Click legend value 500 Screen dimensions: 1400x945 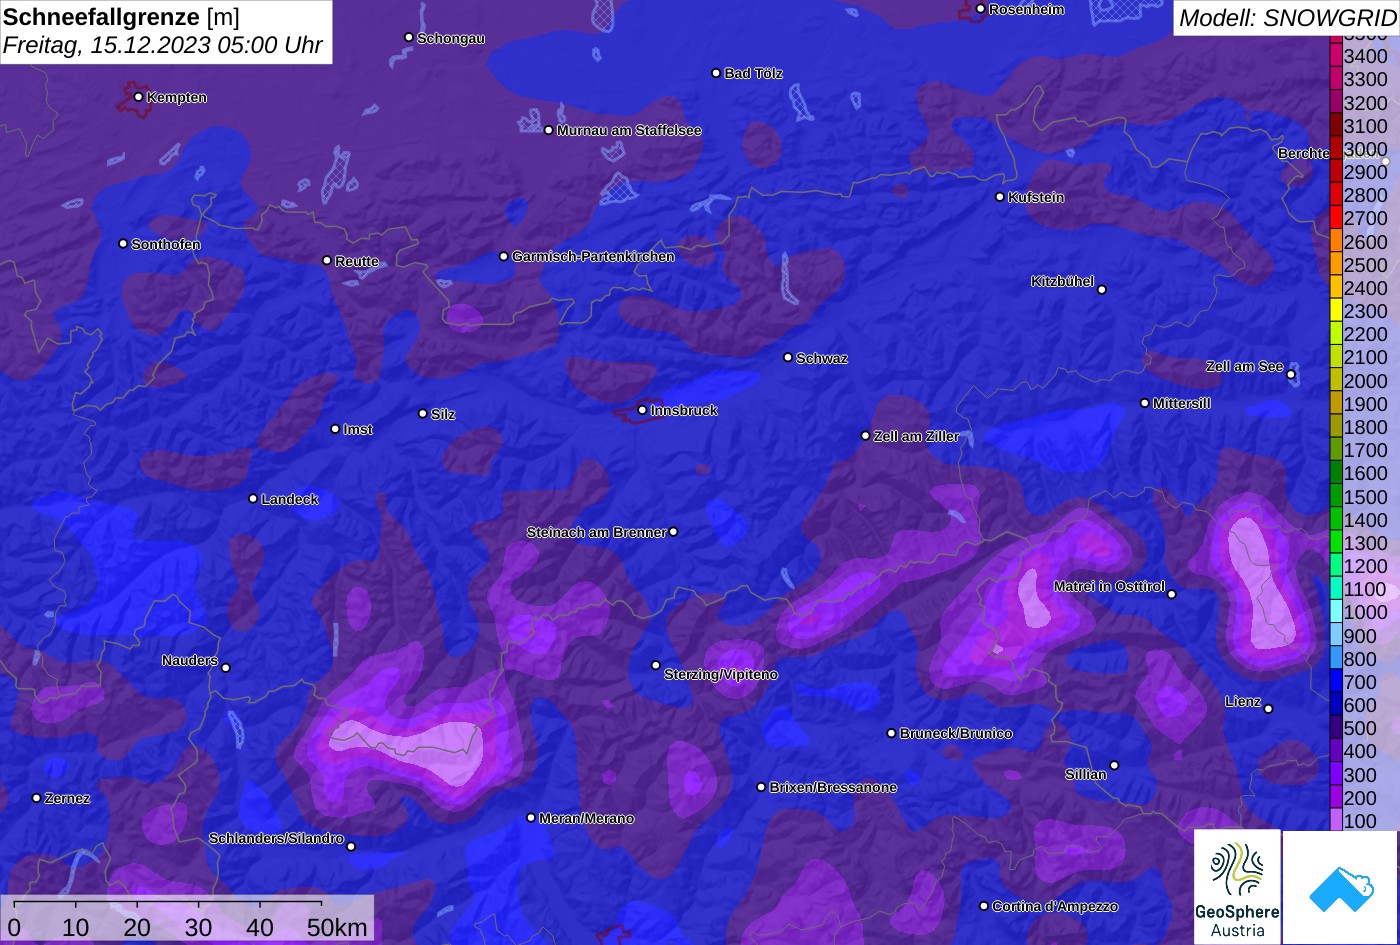point(1360,728)
